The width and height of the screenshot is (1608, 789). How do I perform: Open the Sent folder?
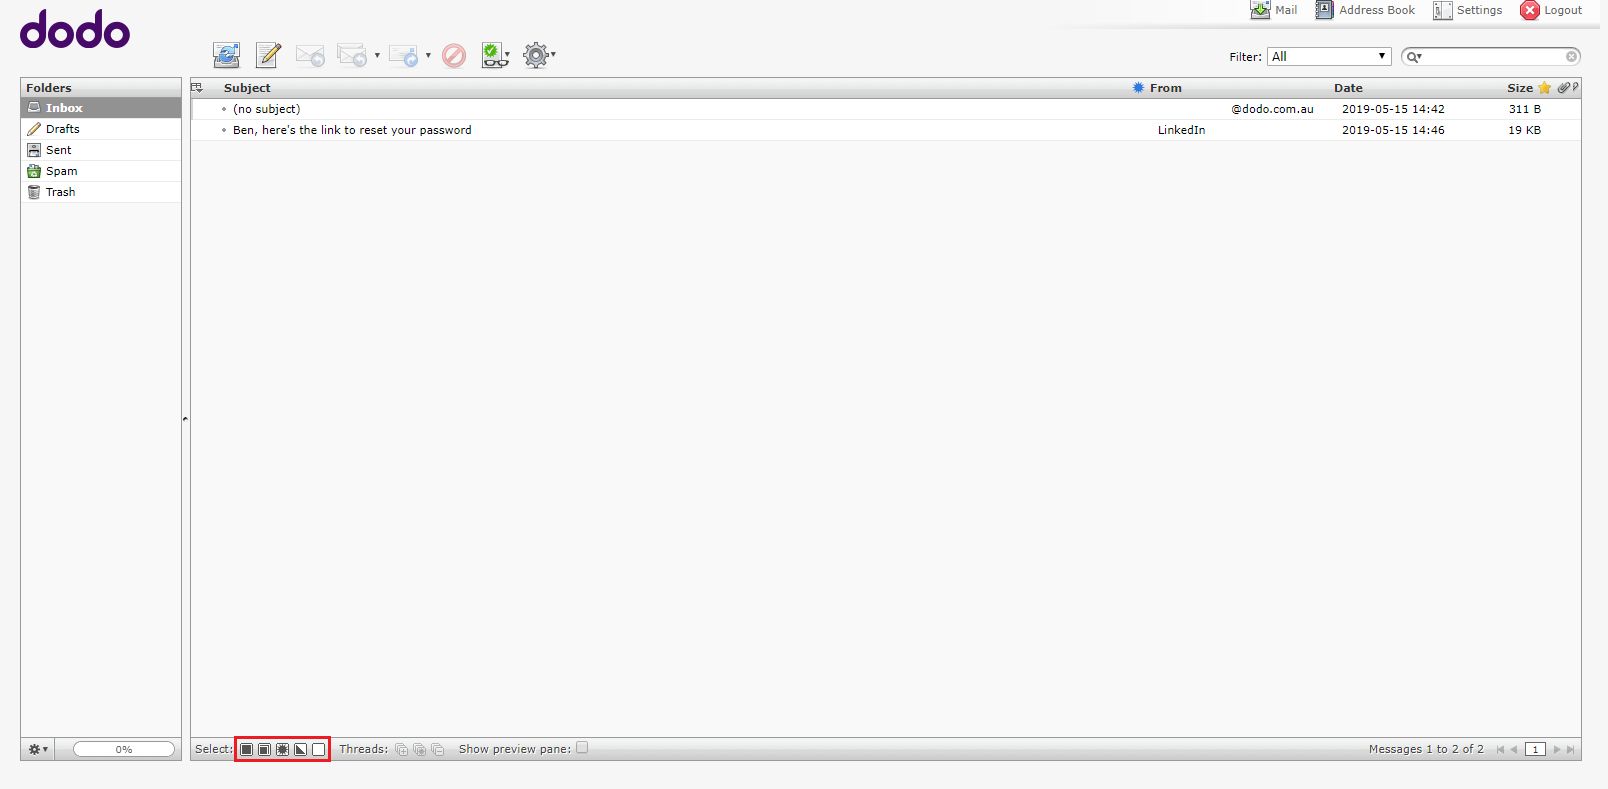coord(59,150)
